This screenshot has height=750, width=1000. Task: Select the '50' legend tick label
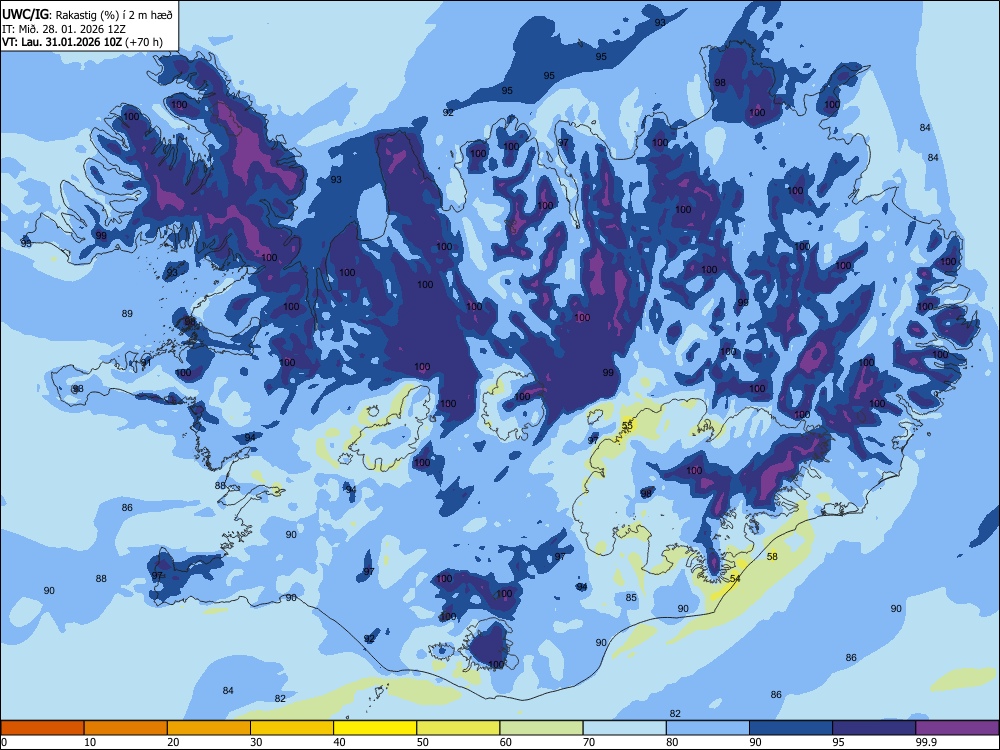coord(423,742)
